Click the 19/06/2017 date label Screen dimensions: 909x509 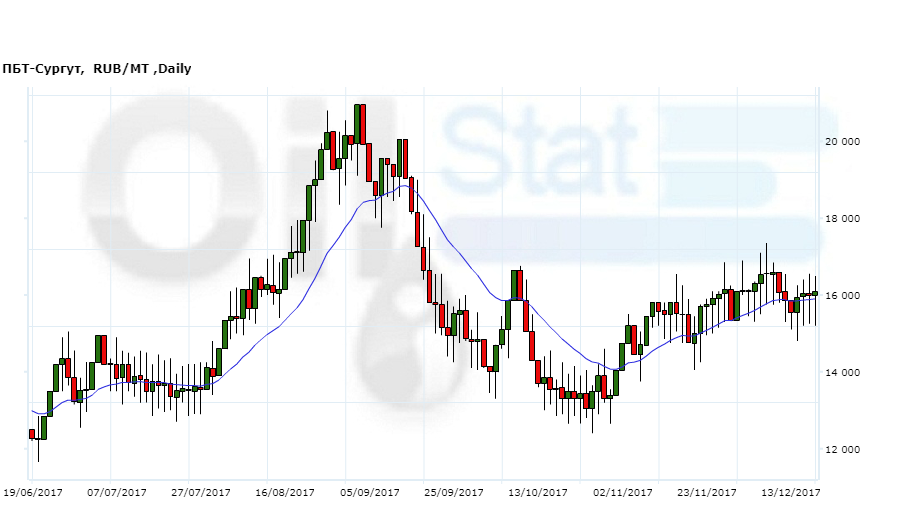coord(33,492)
